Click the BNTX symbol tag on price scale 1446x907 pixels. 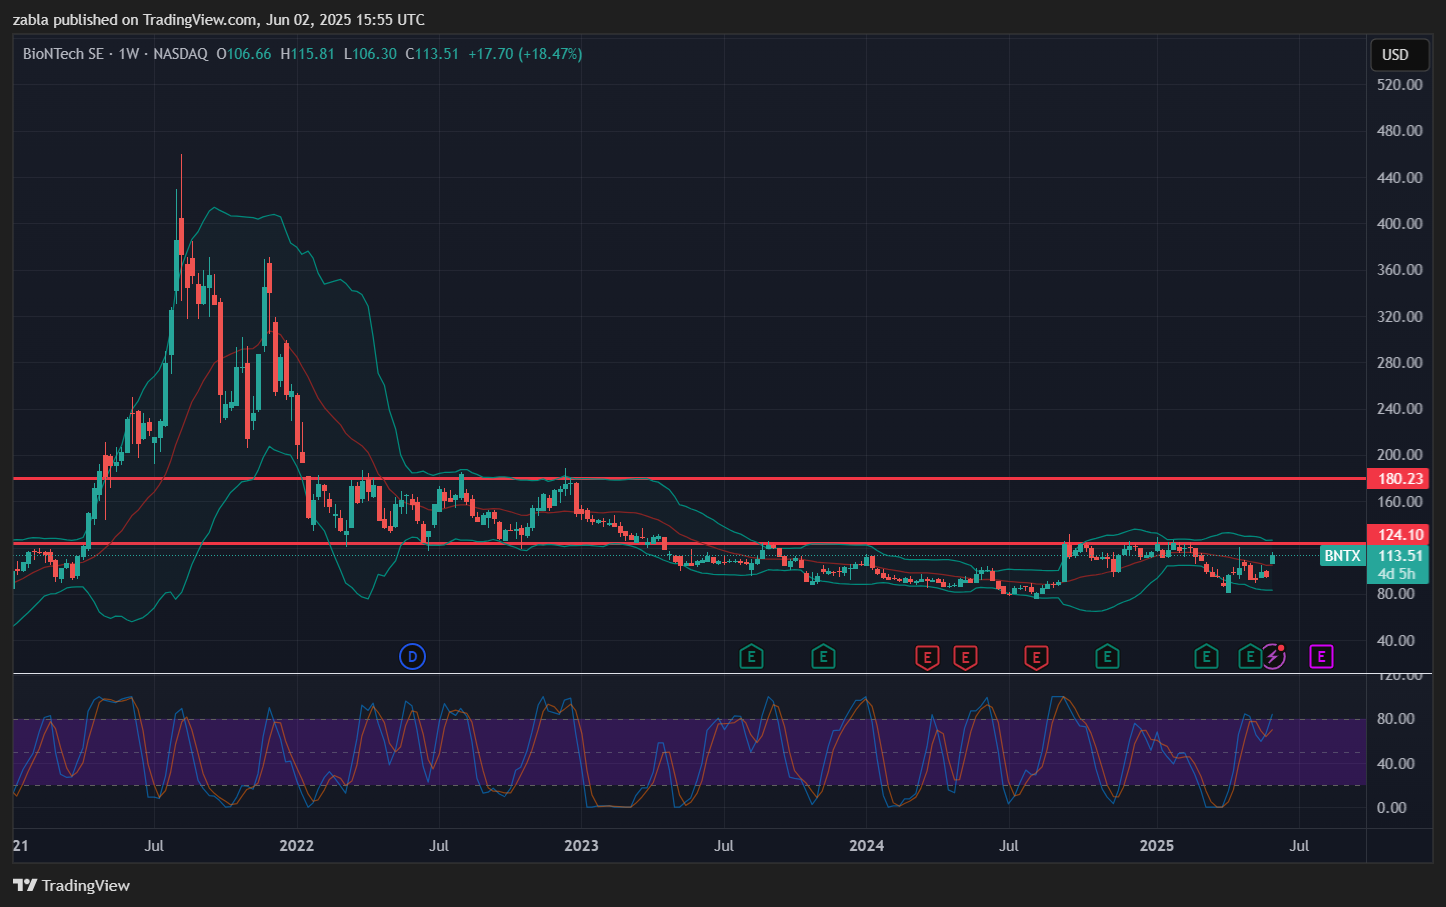click(x=1342, y=556)
